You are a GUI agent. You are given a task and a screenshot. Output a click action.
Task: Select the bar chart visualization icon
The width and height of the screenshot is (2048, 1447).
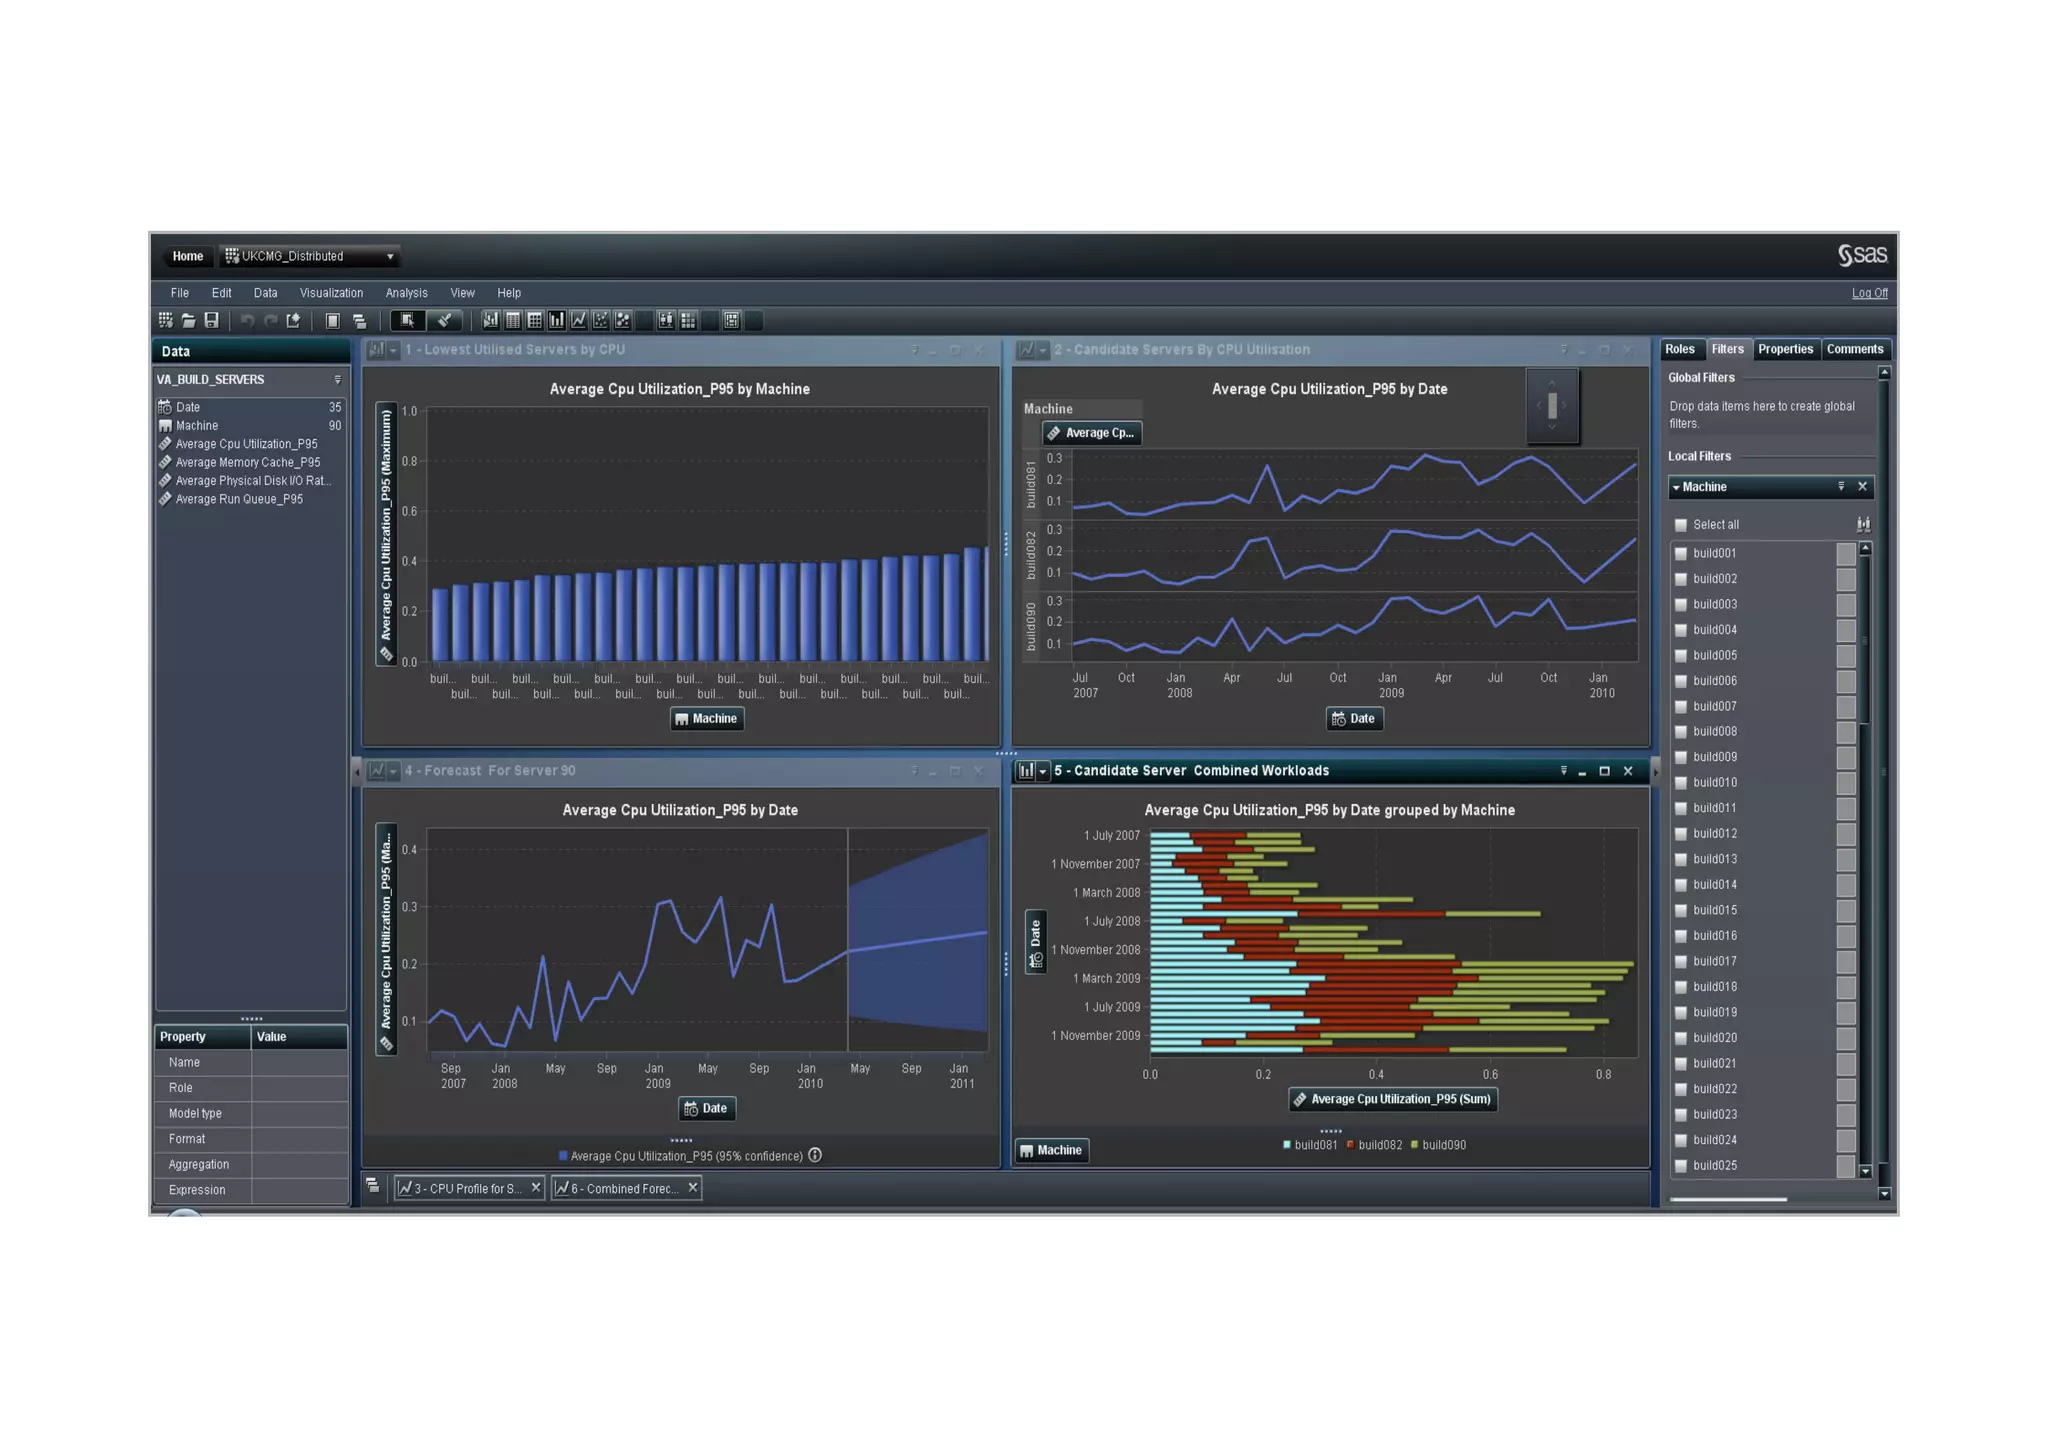(x=556, y=320)
